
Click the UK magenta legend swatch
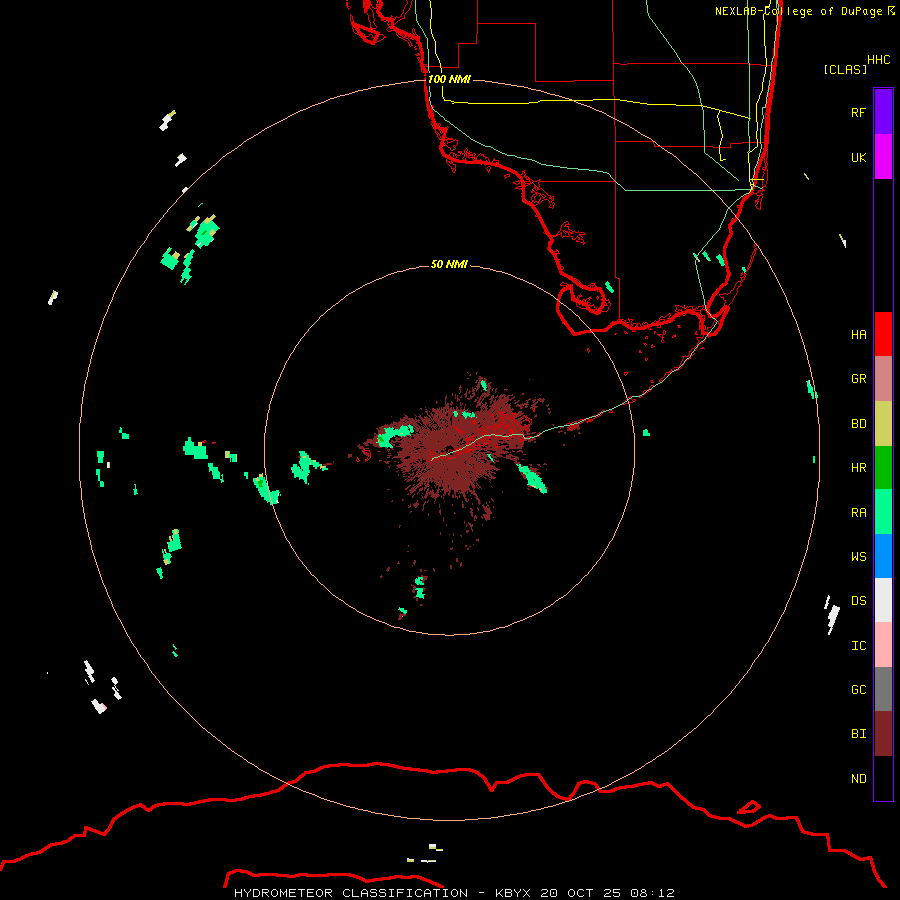point(883,157)
